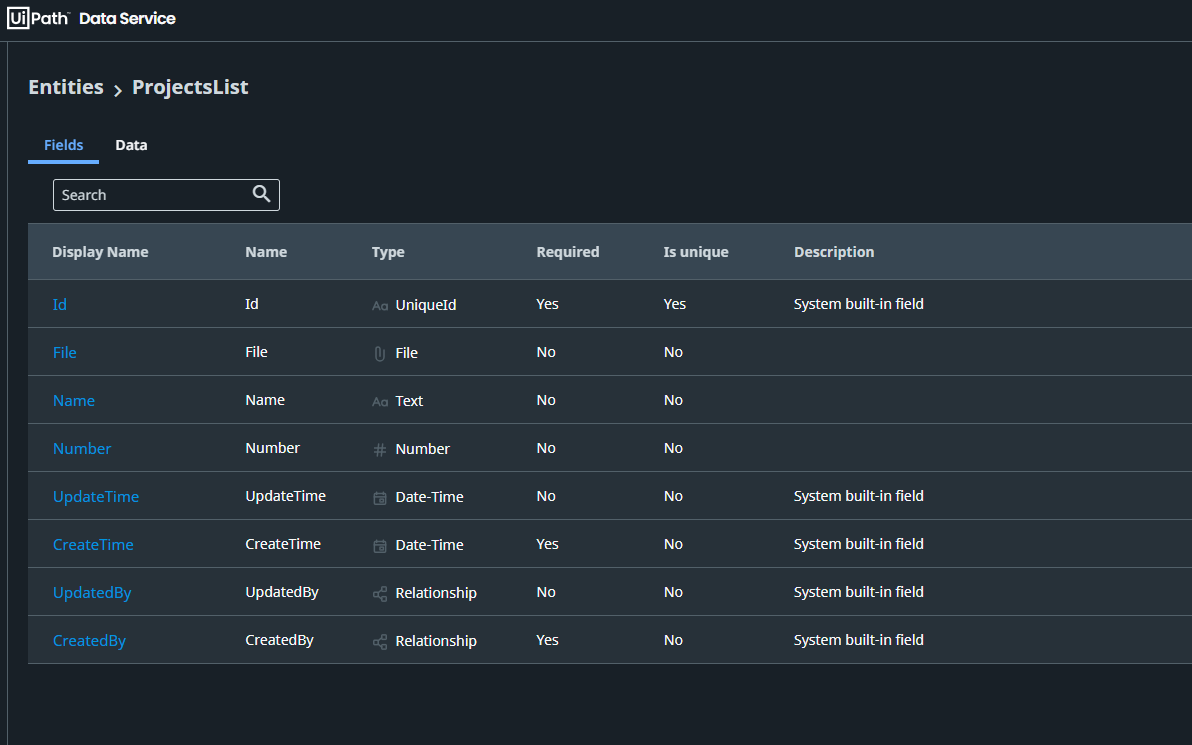
Task: Click the CreateTime Date-Time calendar icon
Action: point(379,545)
